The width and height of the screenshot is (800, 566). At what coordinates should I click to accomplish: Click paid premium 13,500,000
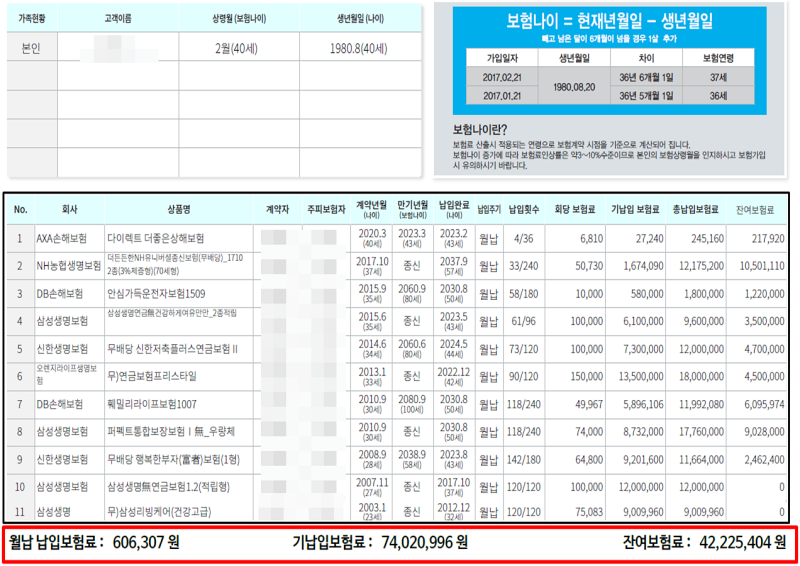point(641,377)
